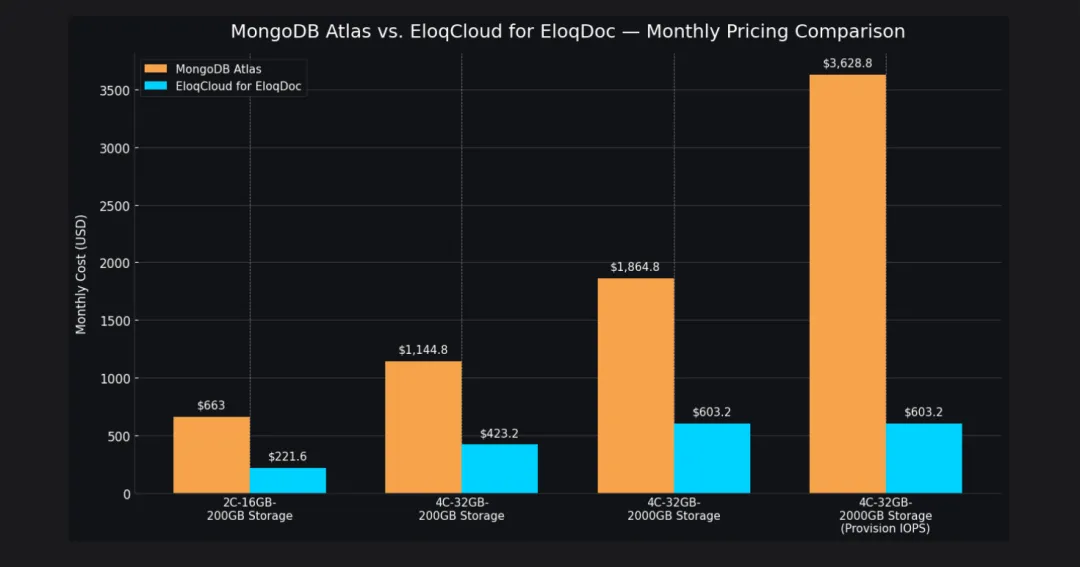The width and height of the screenshot is (1080, 567).
Task: Click the tallest orange bar labeled $3,628.8
Action: point(847,283)
